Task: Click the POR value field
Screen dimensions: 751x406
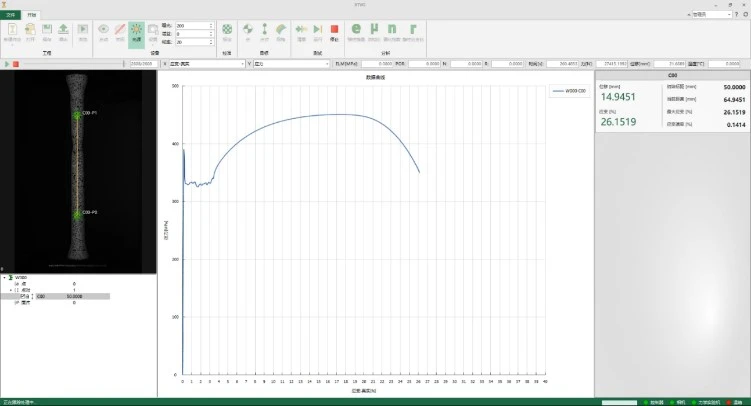Action: (424, 64)
